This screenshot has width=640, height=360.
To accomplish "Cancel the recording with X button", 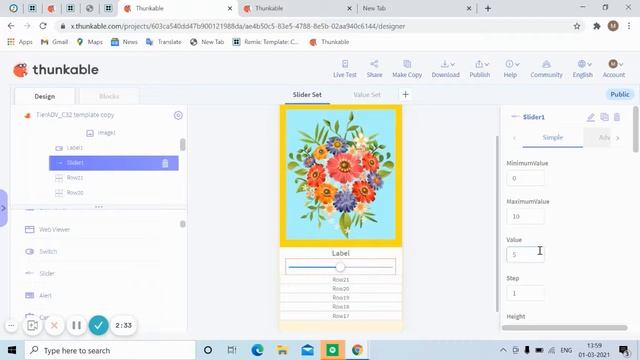I will pos(54,325).
